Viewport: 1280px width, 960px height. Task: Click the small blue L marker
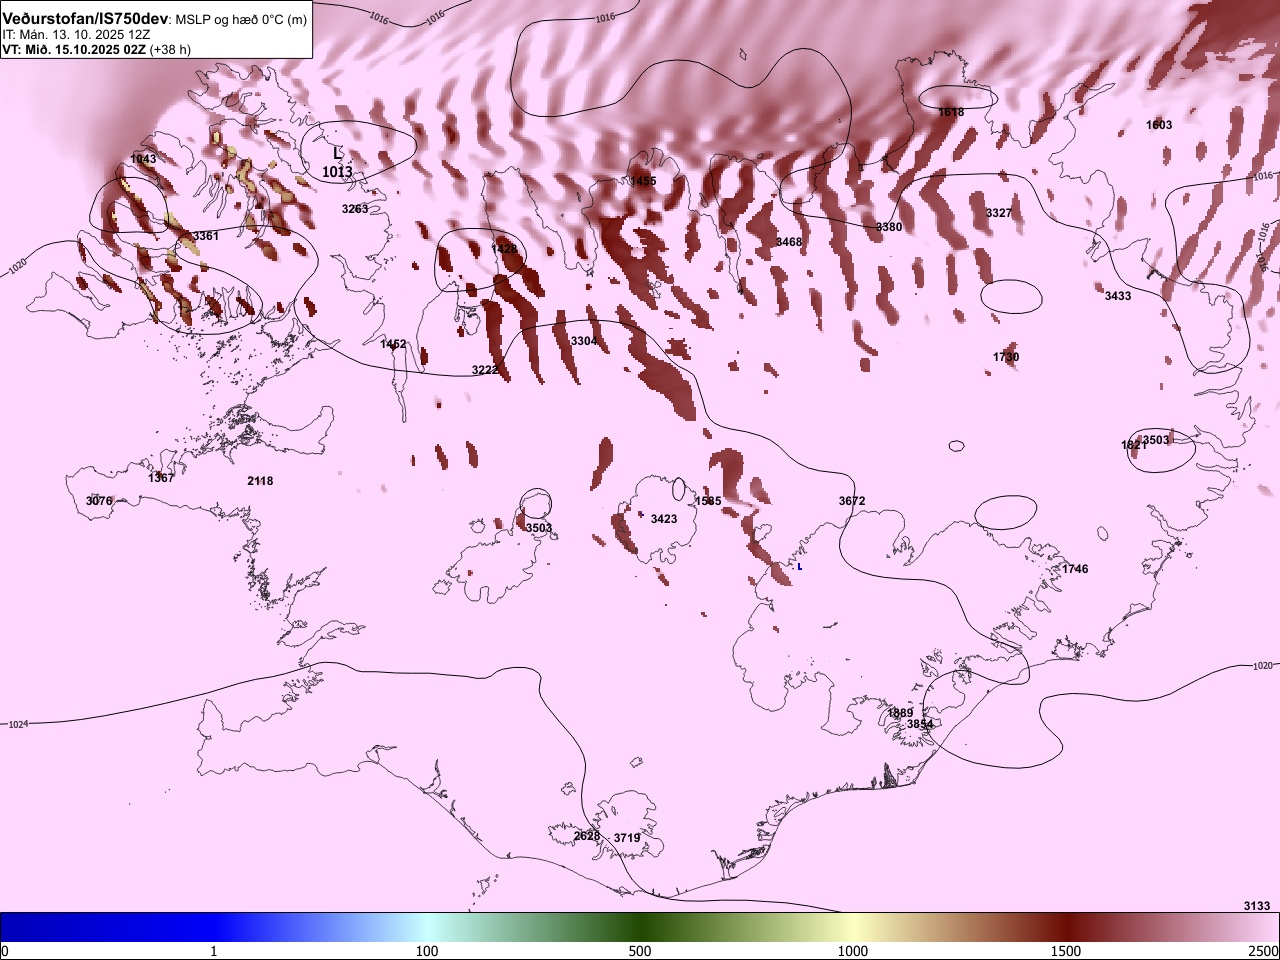coord(799,566)
